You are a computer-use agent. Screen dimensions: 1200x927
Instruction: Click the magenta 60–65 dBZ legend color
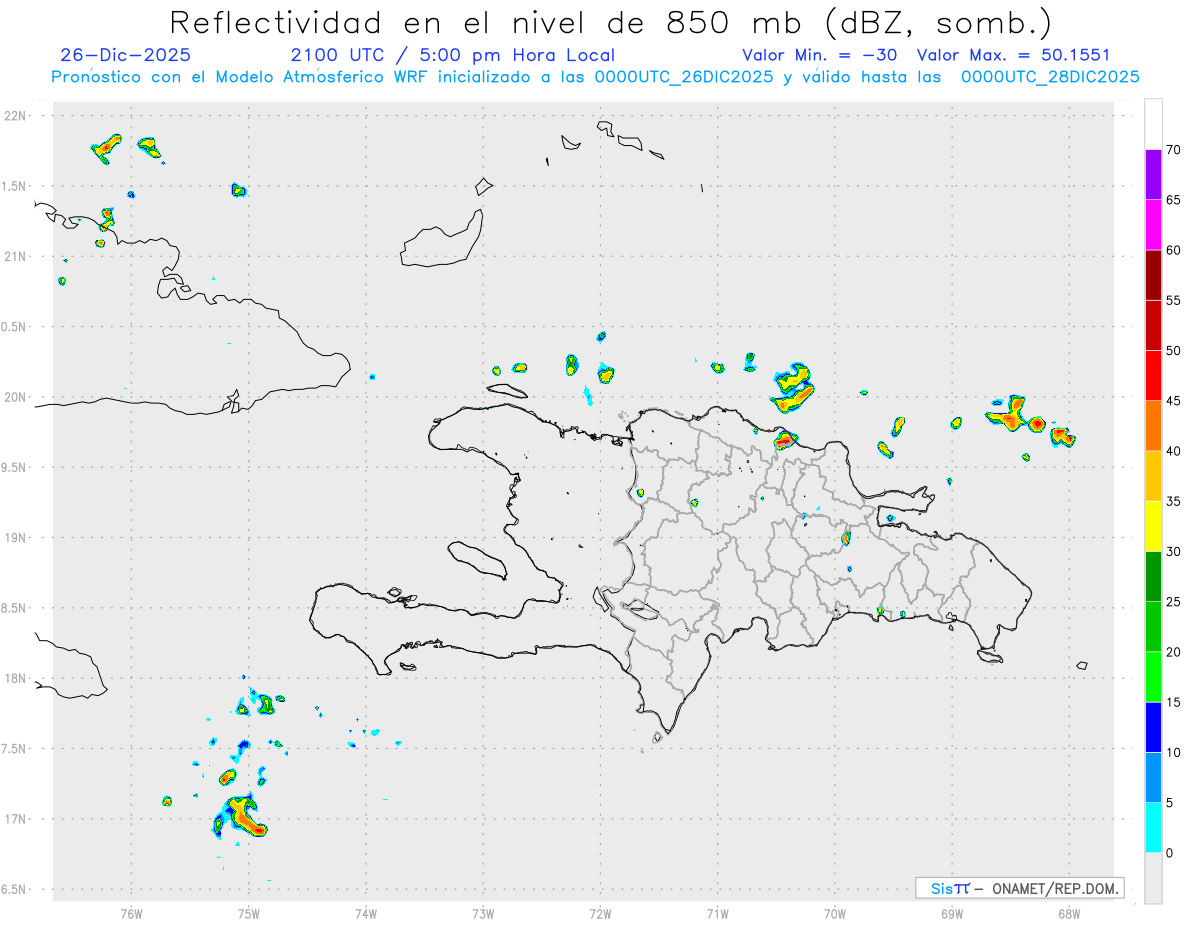click(x=1153, y=225)
